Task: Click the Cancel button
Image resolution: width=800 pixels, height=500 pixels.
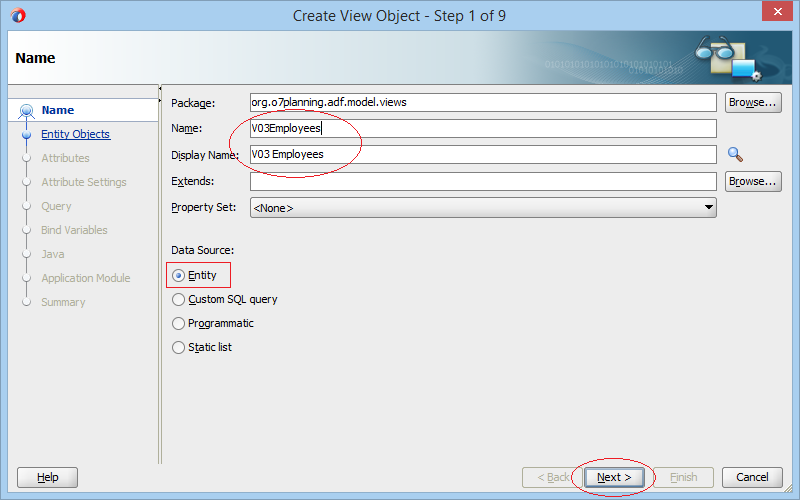Action: pos(752,478)
